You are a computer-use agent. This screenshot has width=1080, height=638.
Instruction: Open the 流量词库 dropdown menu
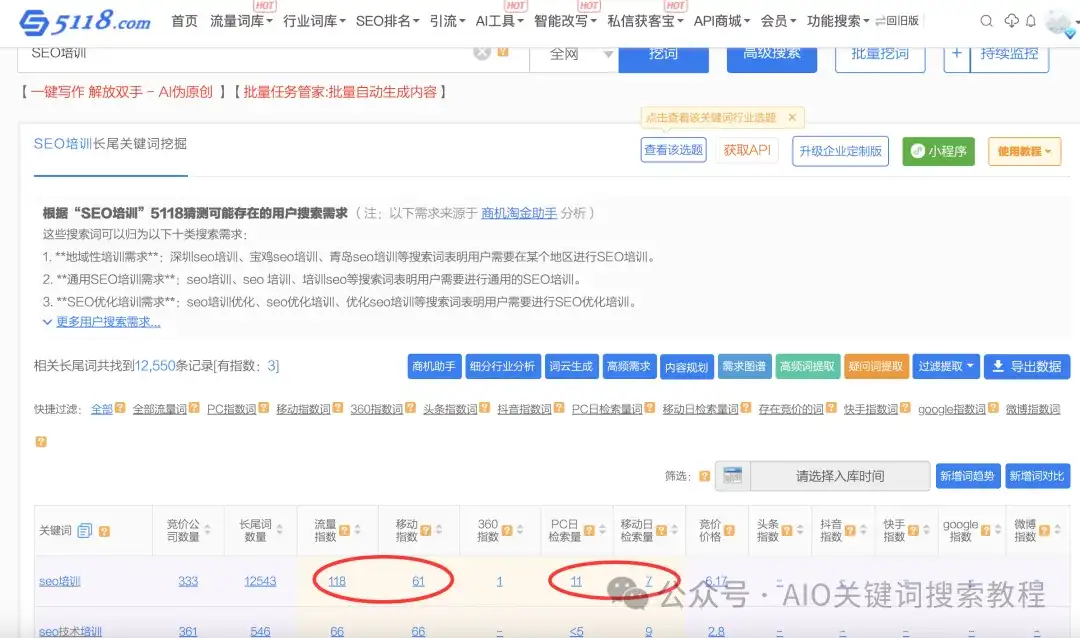(x=240, y=21)
